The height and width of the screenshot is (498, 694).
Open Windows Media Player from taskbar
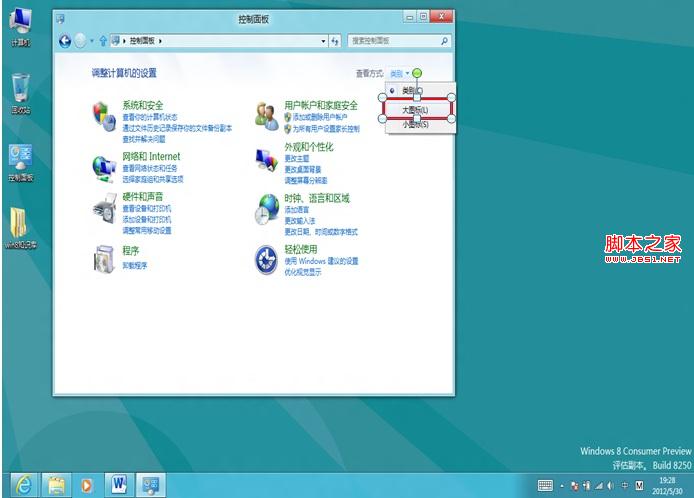pos(87,486)
